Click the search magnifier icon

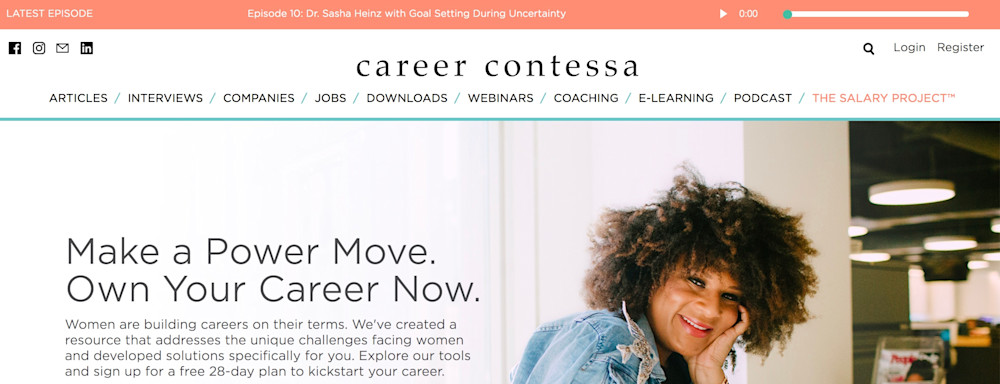point(869,48)
